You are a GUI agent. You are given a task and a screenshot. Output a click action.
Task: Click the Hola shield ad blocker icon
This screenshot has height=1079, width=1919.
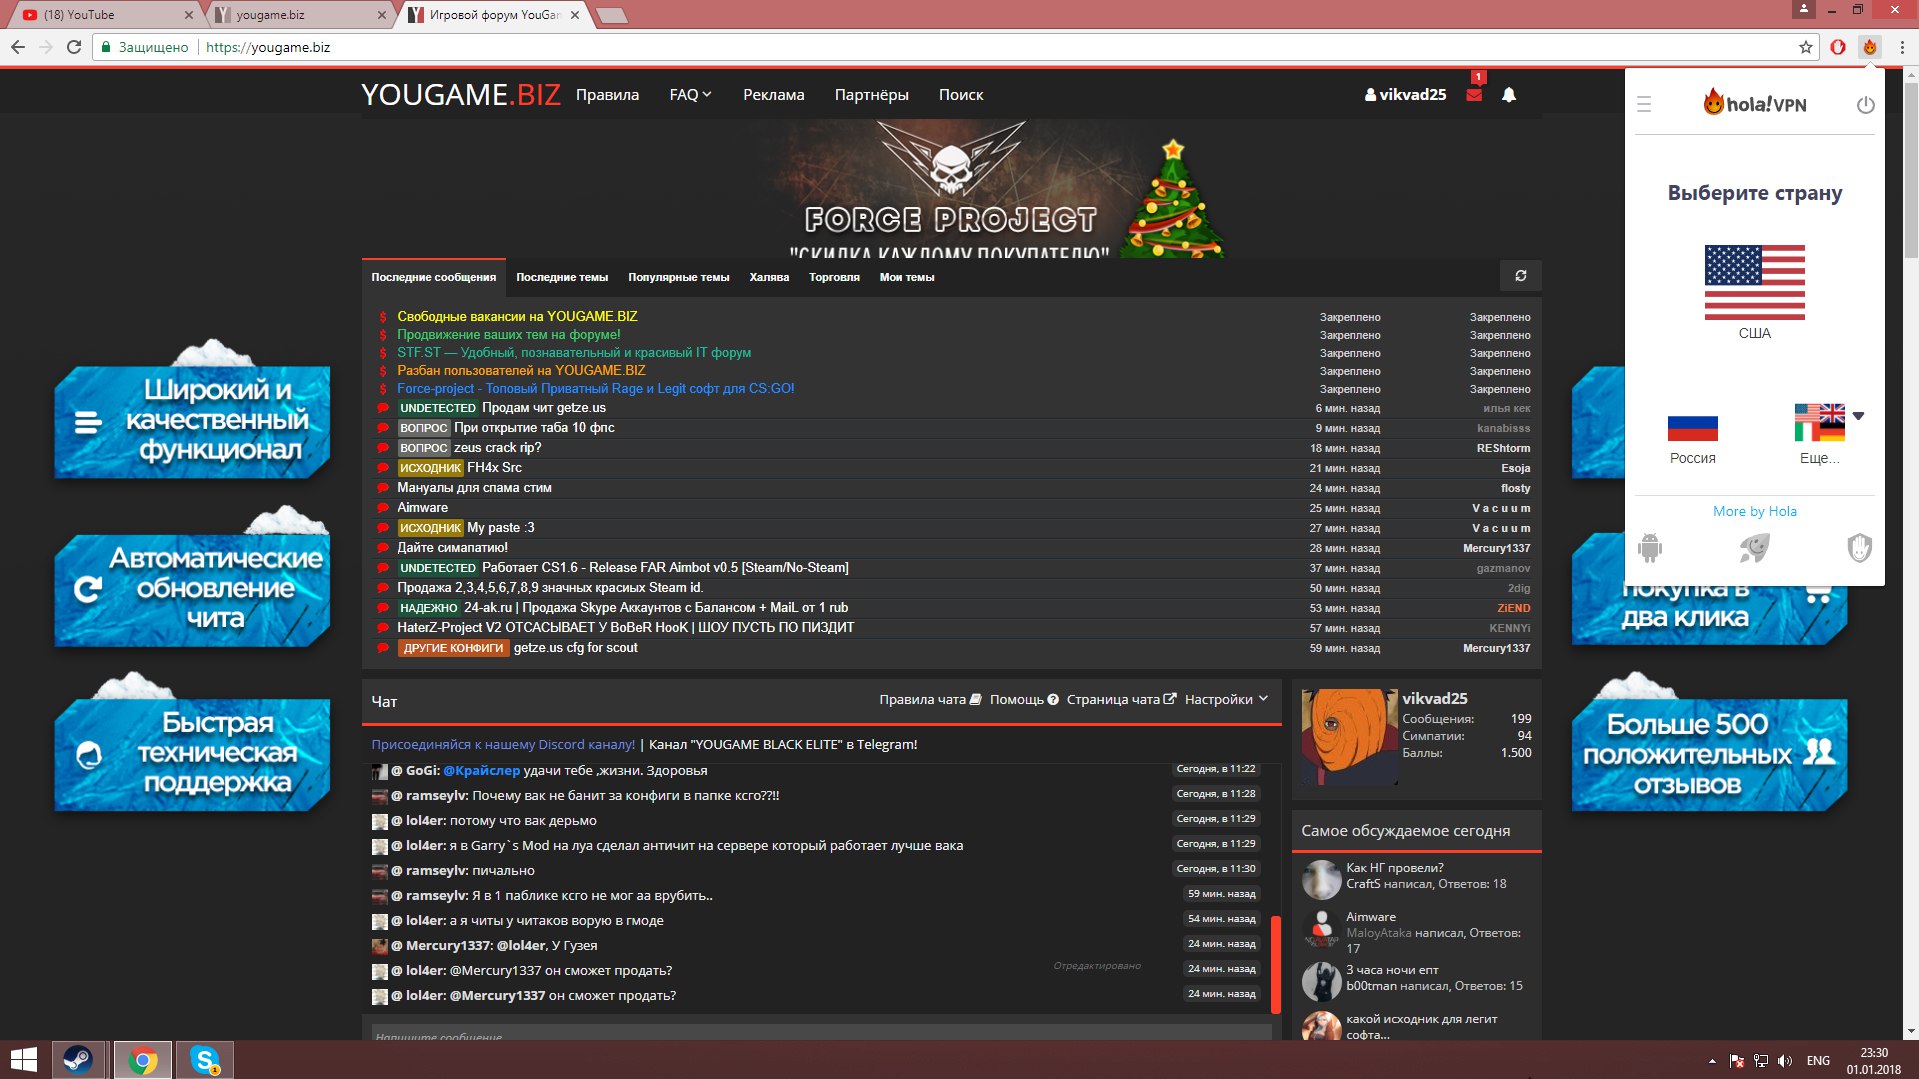coord(1859,547)
